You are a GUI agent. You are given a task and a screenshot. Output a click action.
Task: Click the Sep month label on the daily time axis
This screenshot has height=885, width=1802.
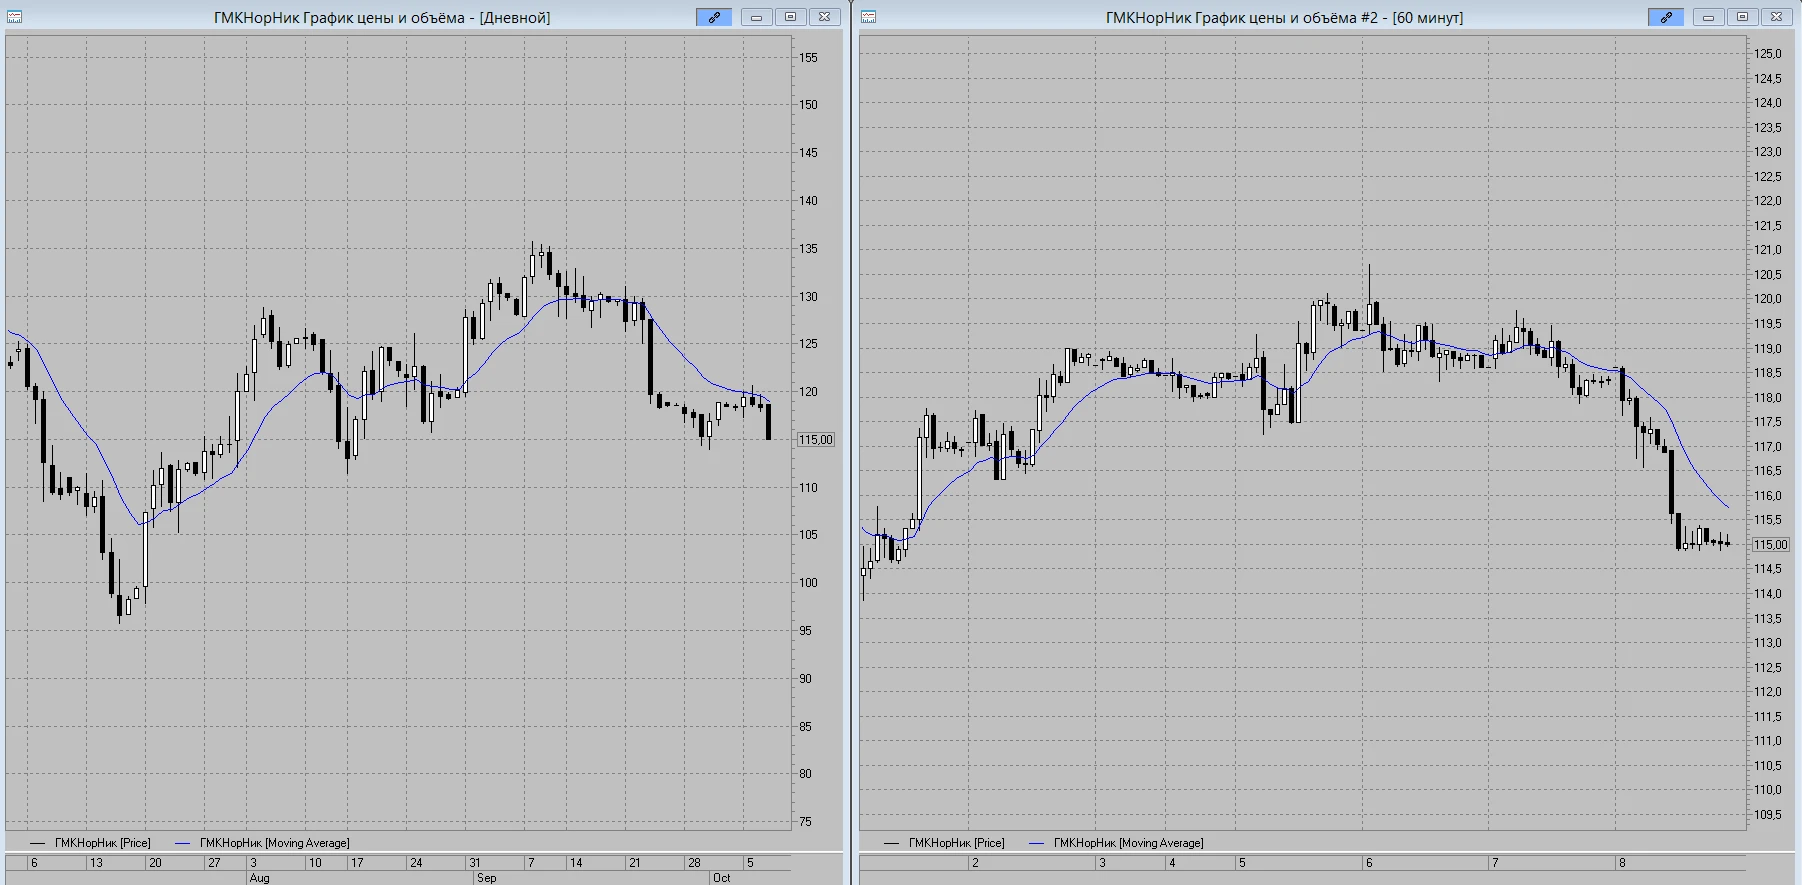(x=487, y=878)
